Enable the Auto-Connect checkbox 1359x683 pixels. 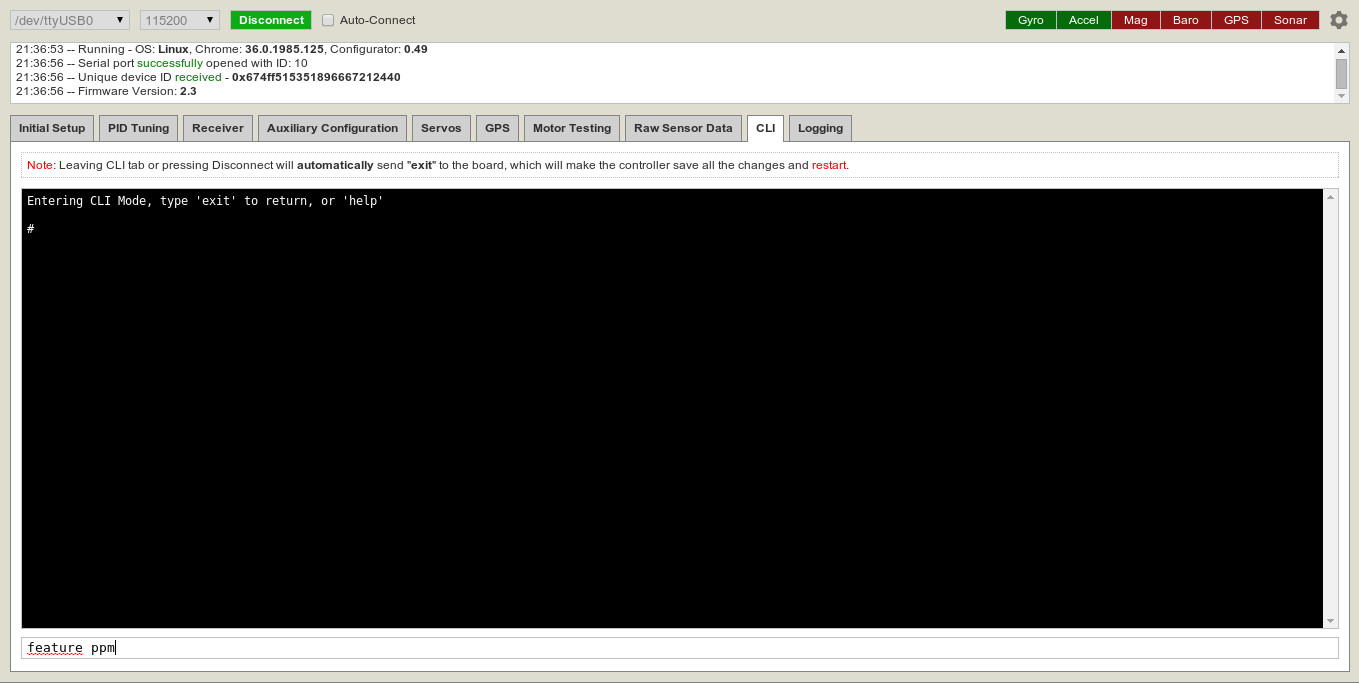coord(328,20)
